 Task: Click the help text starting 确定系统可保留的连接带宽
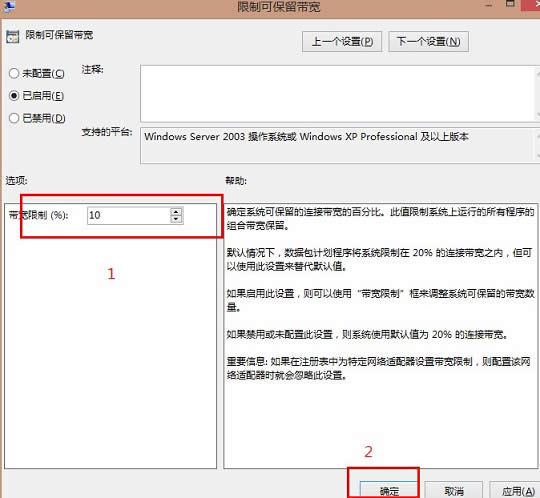(x=380, y=219)
